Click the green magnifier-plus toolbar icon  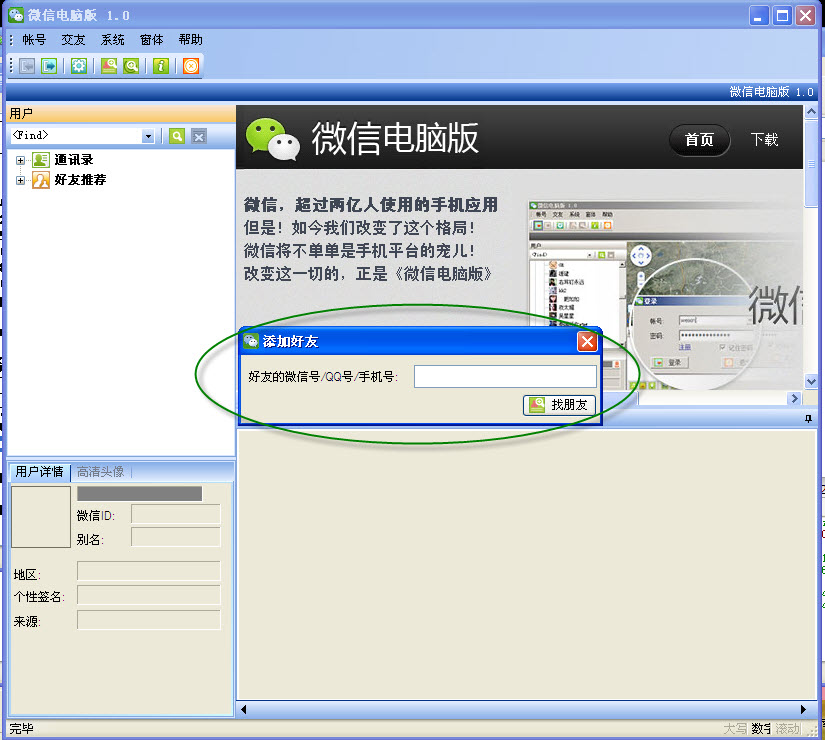131,66
